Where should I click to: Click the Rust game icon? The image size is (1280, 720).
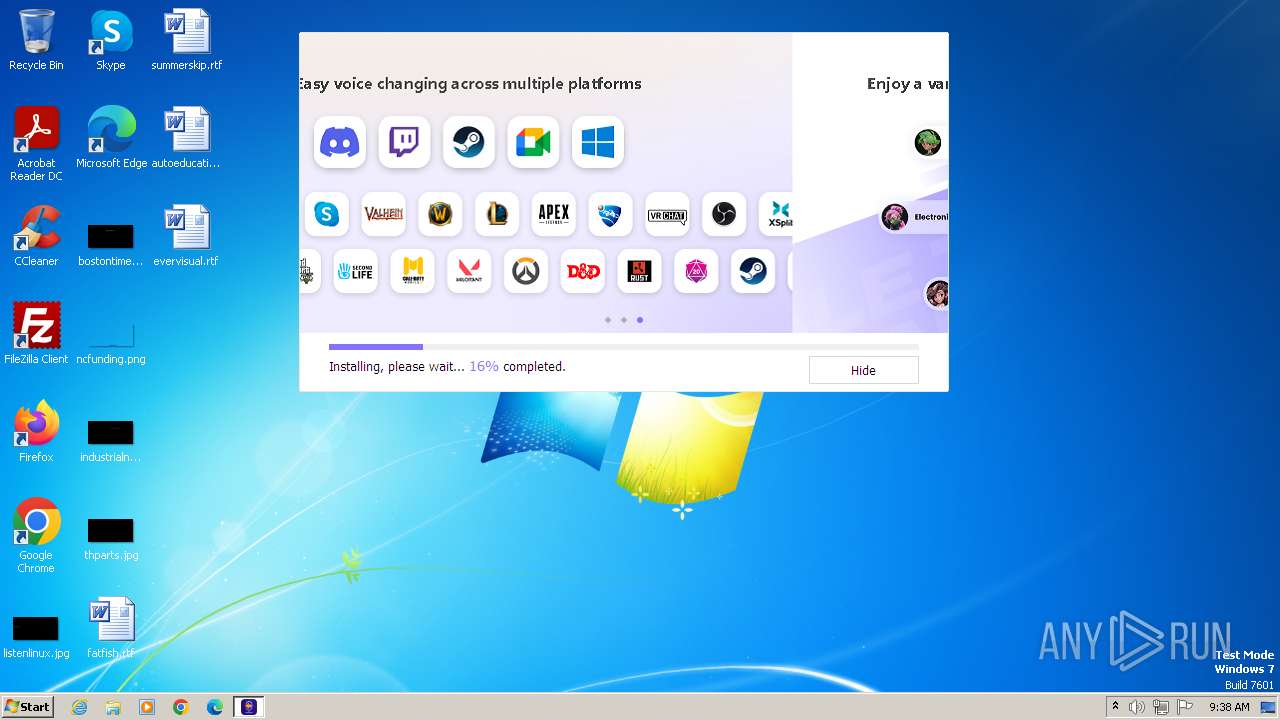tap(639, 271)
